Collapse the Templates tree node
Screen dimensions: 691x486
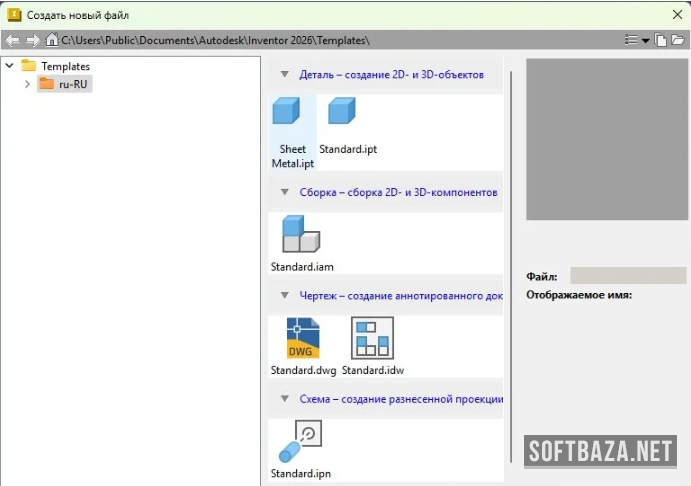pos(9,66)
